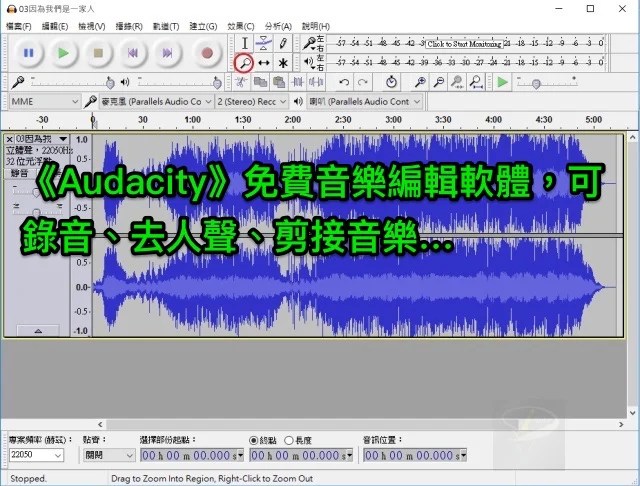Close the track with its X button
640x486 pixels.
tap(9, 139)
